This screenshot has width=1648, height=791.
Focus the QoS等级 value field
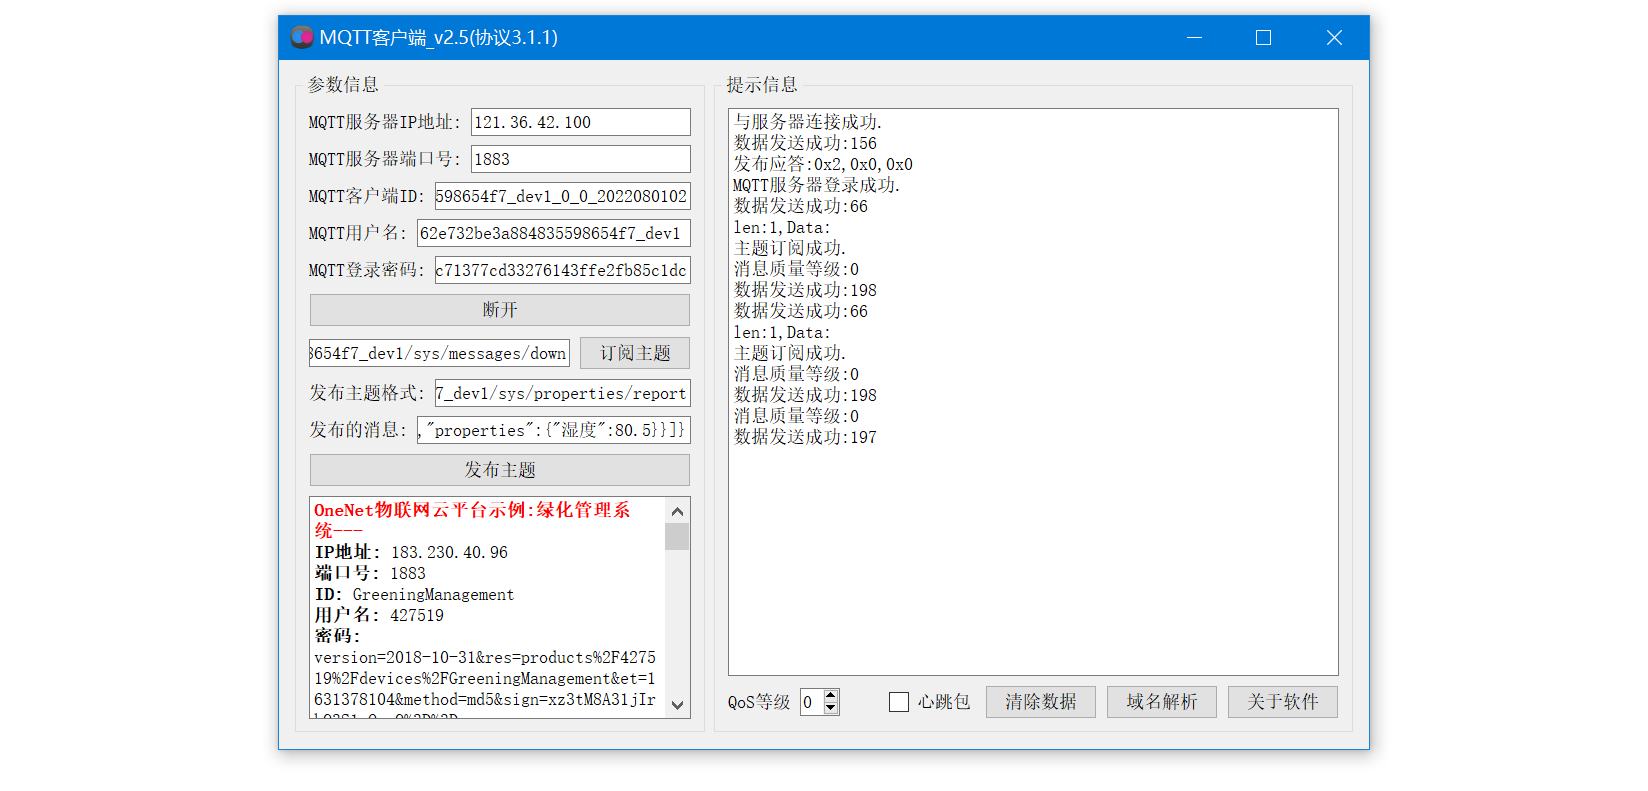812,702
